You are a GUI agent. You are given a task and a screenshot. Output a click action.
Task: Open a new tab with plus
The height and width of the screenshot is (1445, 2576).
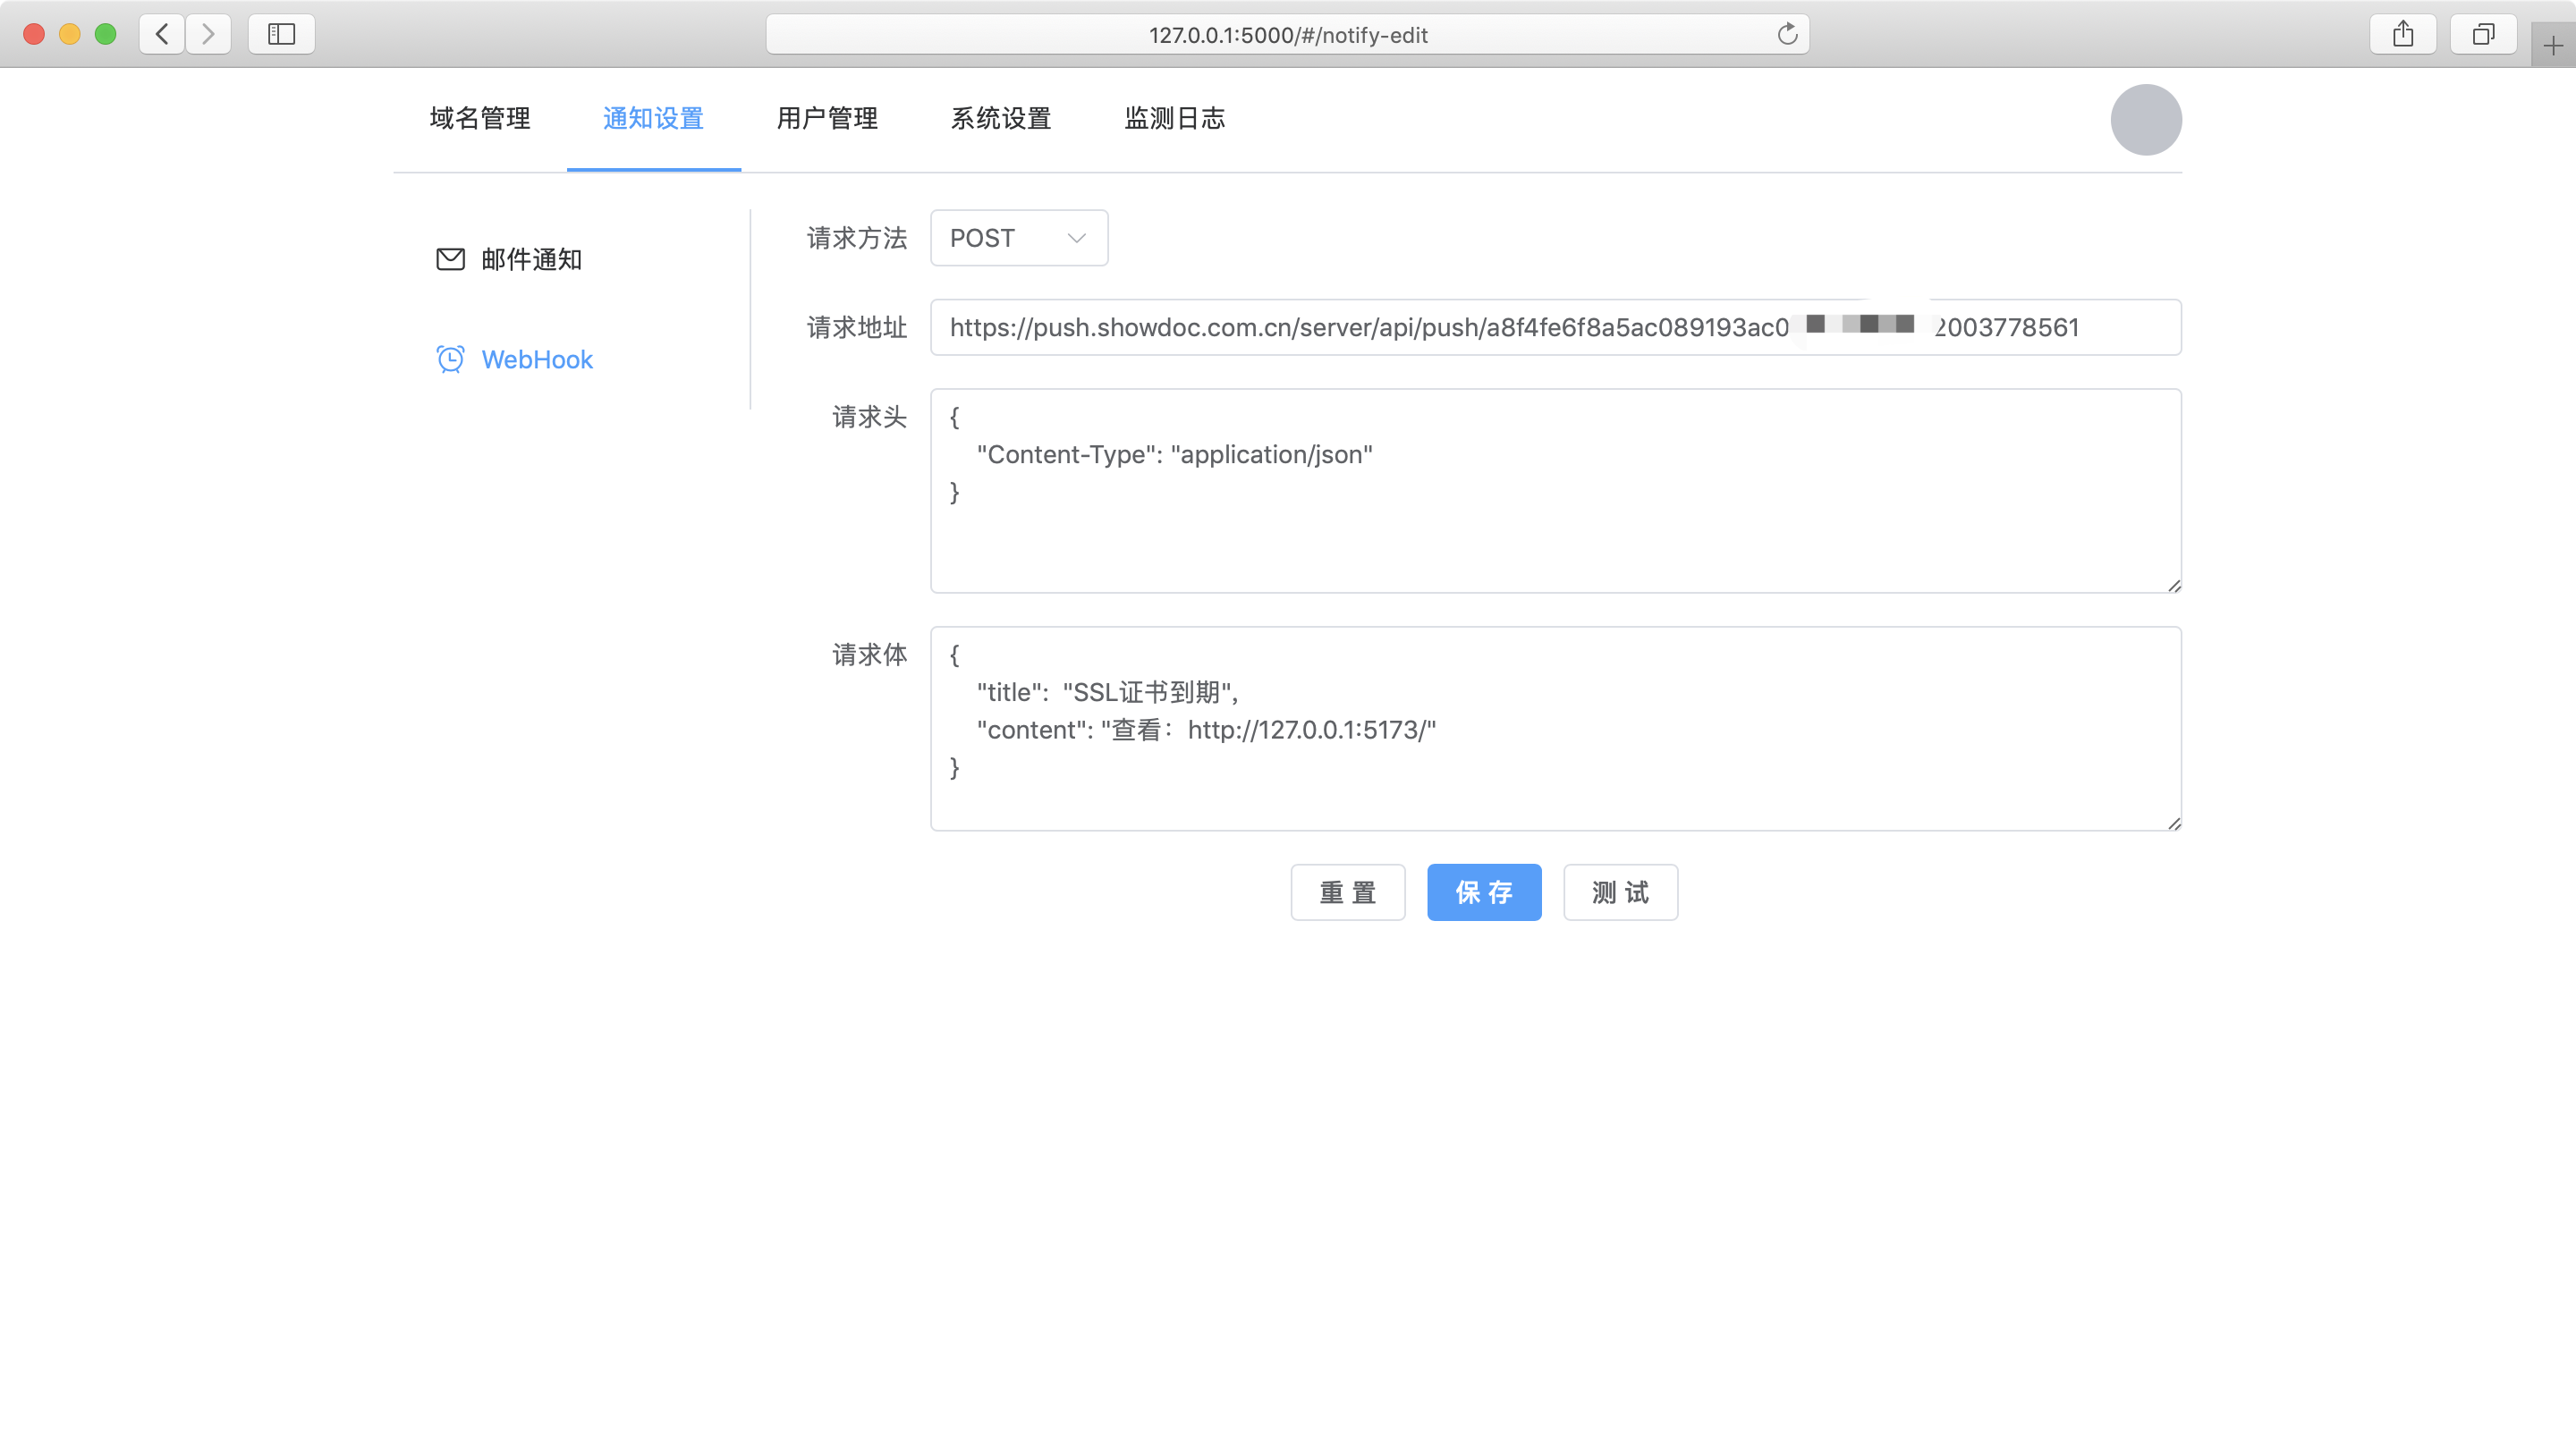pyautogui.click(x=2553, y=46)
